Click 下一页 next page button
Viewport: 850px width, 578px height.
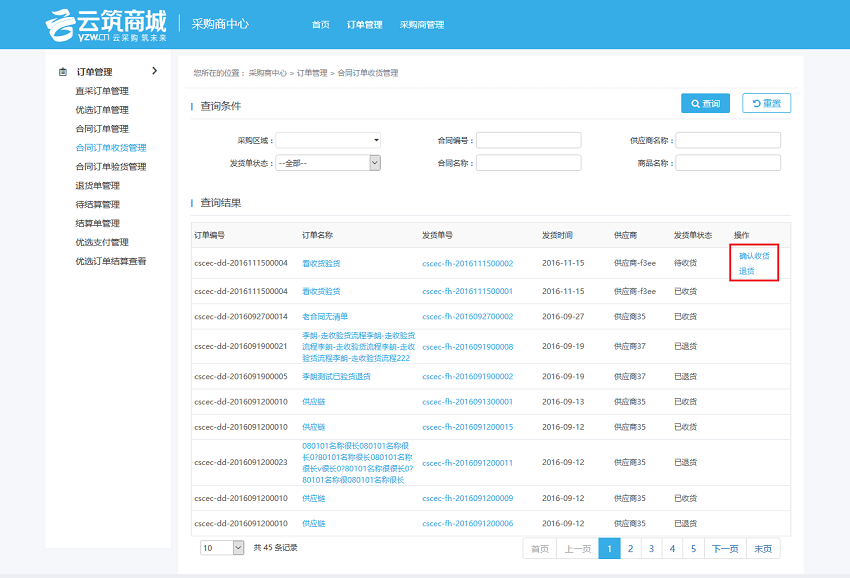(x=725, y=549)
